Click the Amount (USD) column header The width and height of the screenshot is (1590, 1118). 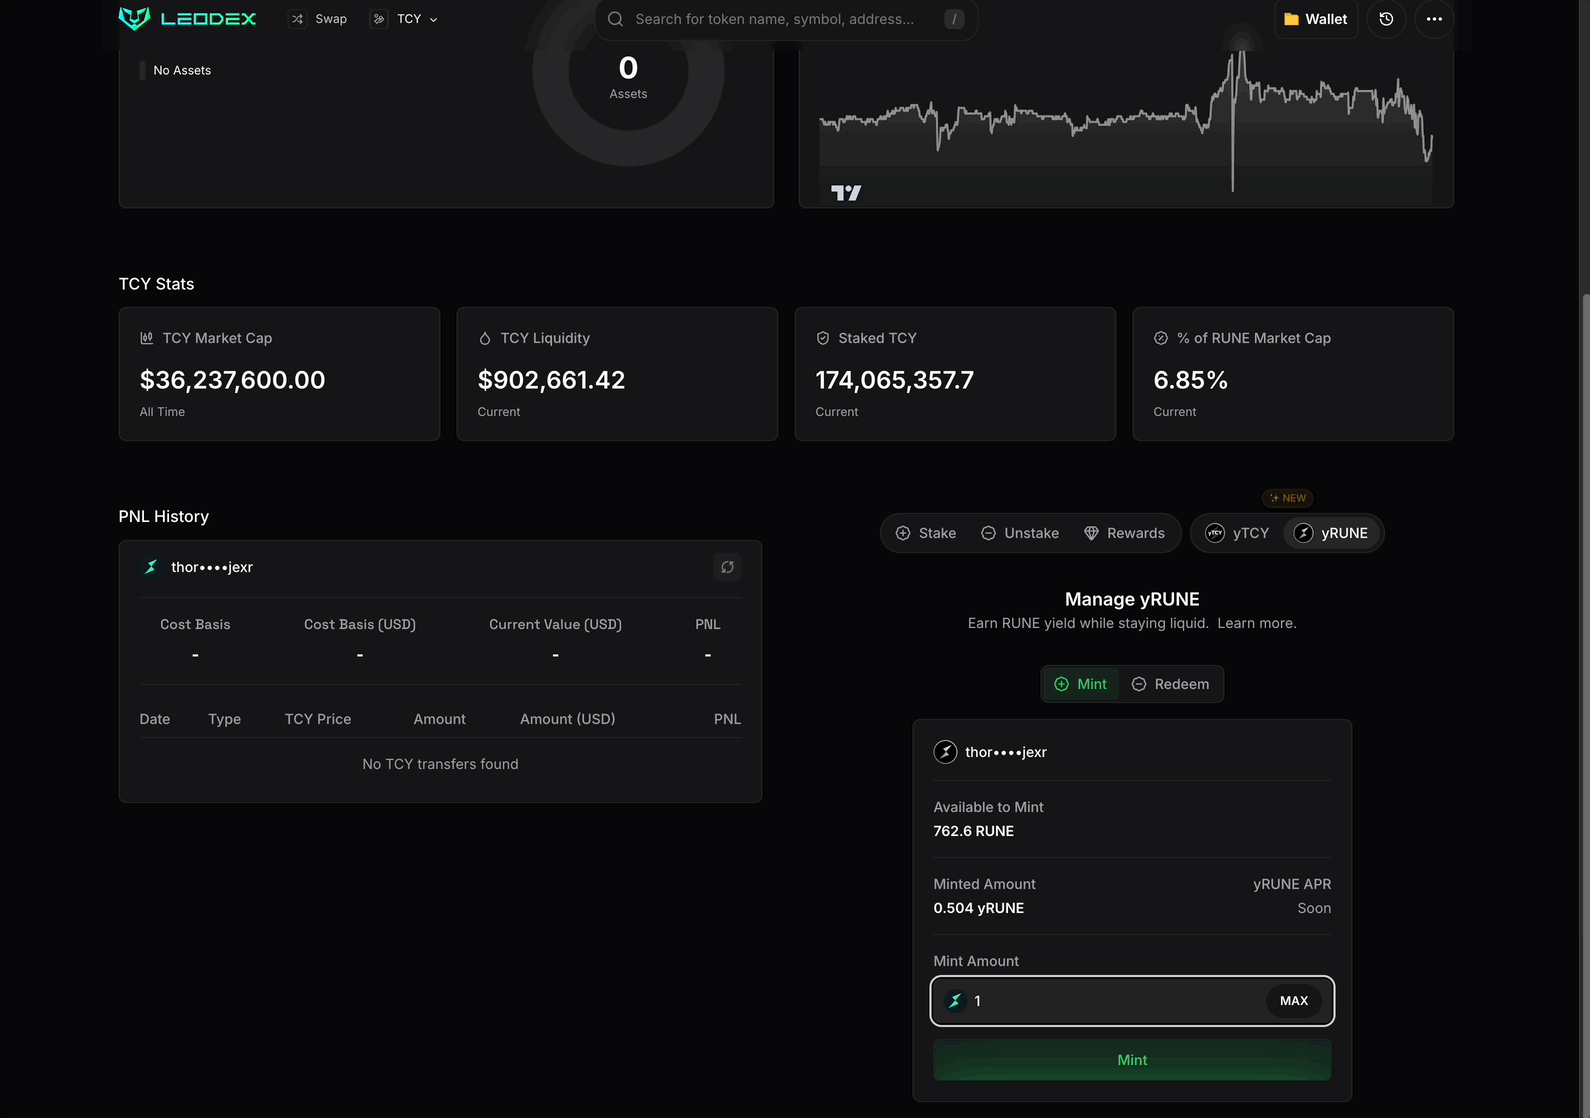click(x=568, y=719)
